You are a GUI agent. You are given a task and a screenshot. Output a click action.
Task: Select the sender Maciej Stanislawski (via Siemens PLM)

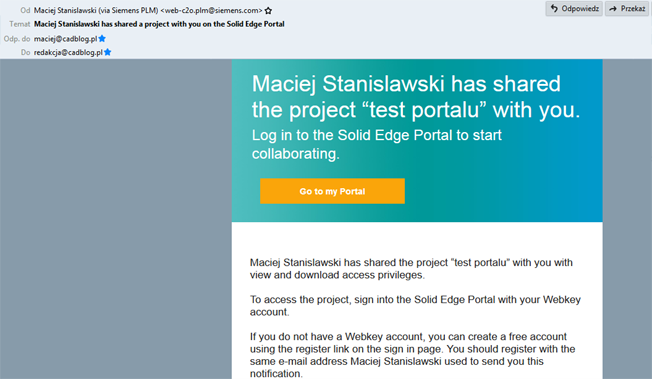[96, 10]
